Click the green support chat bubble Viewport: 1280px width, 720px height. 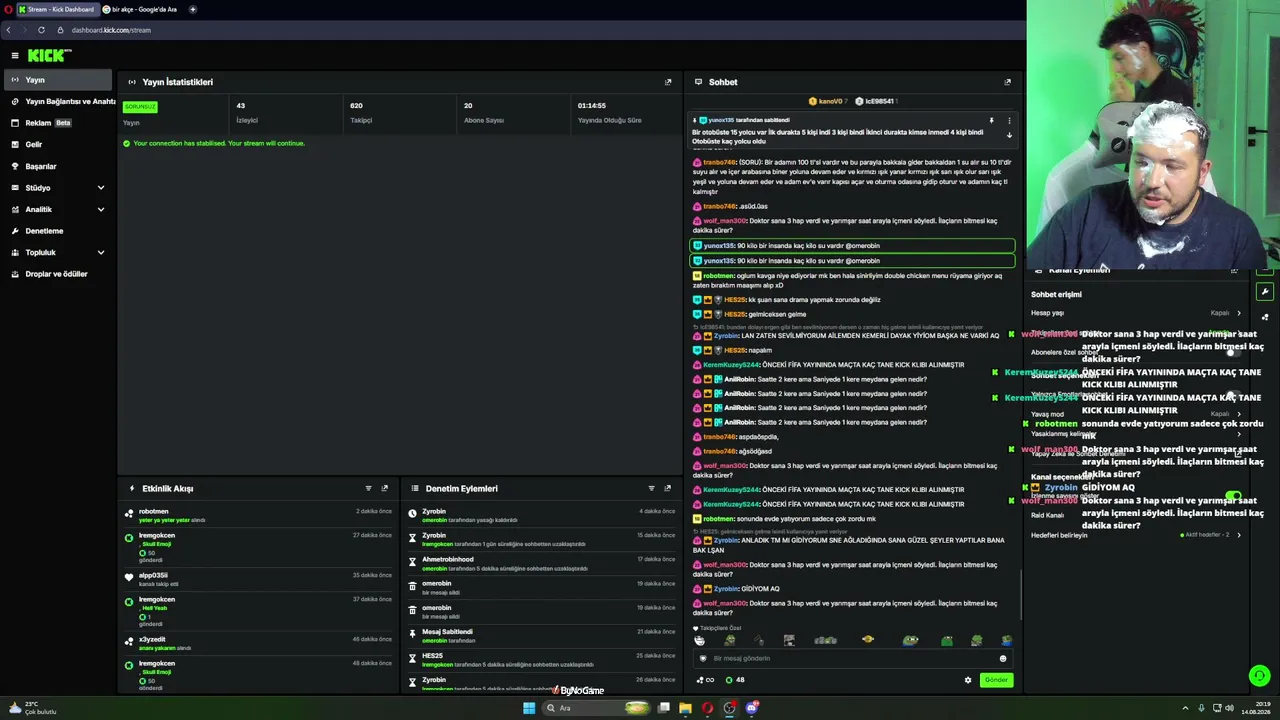[1259, 676]
